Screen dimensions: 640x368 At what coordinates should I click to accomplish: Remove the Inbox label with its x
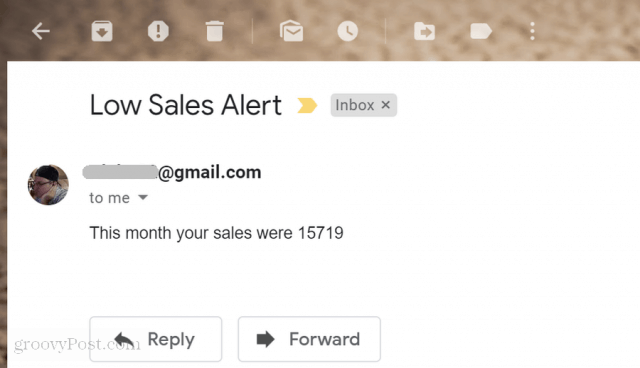(386, 105)
